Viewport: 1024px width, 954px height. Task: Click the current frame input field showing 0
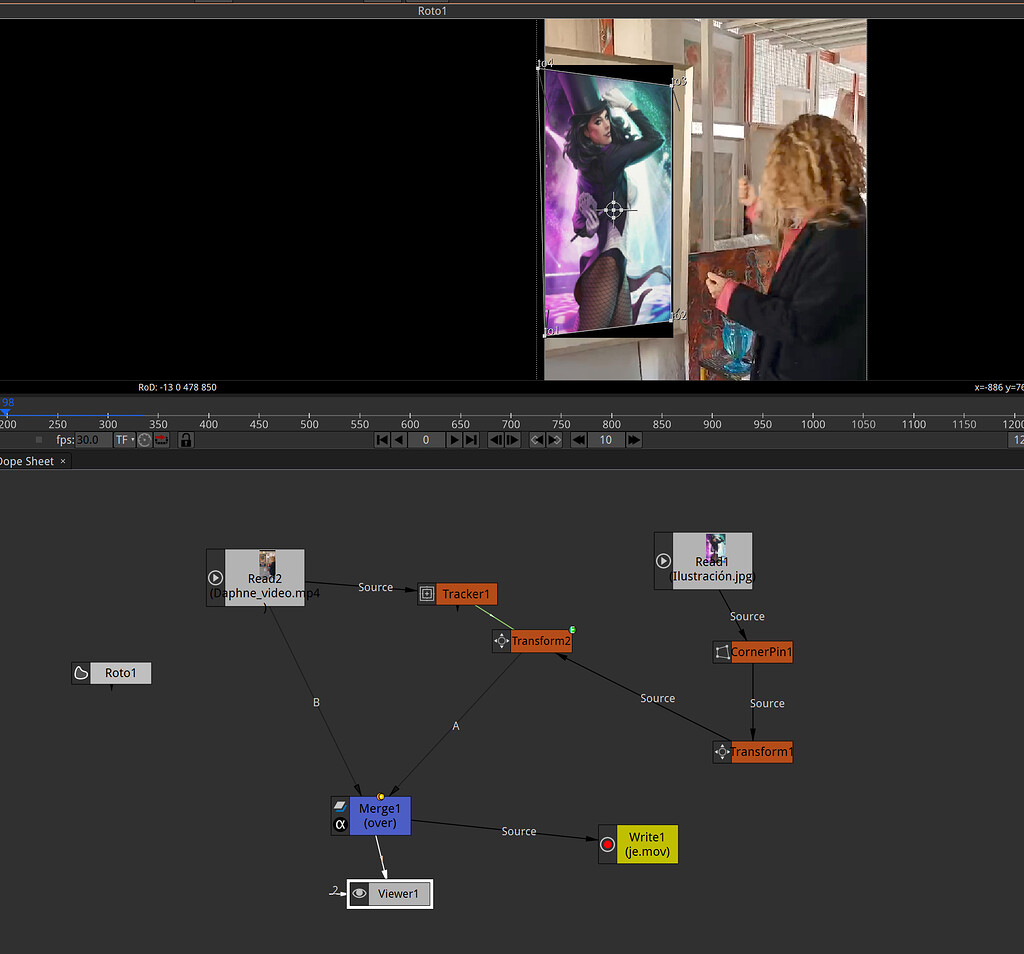coord(426,440)
